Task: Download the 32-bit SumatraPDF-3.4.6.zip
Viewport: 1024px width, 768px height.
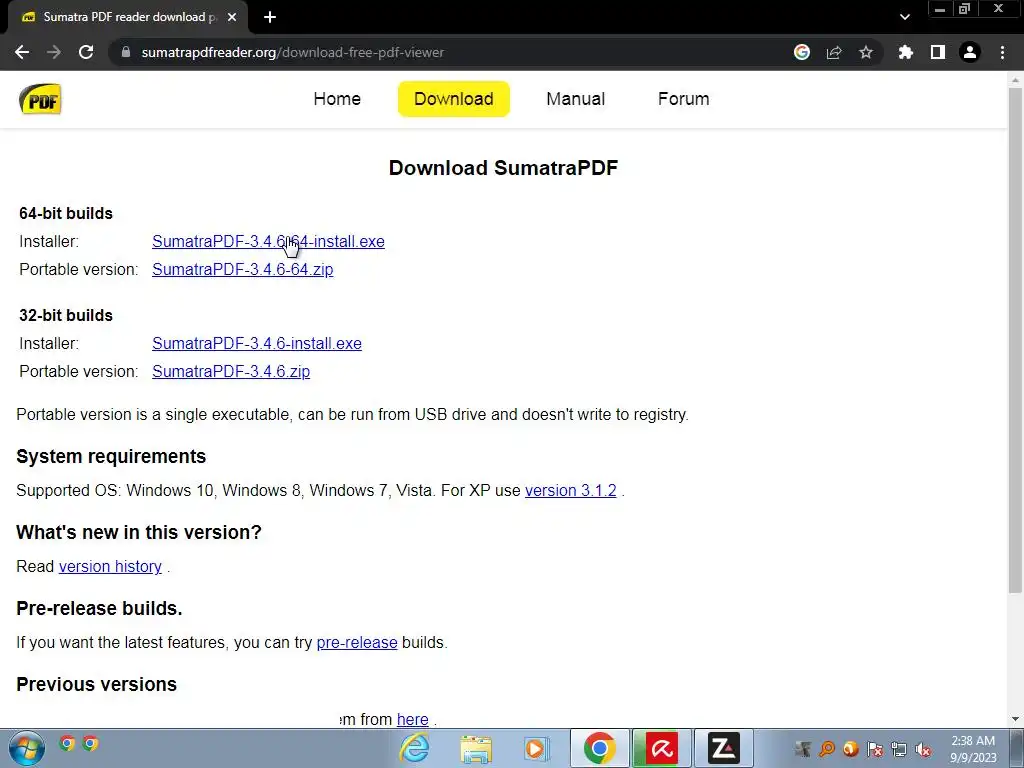Action: click(231, 371)
